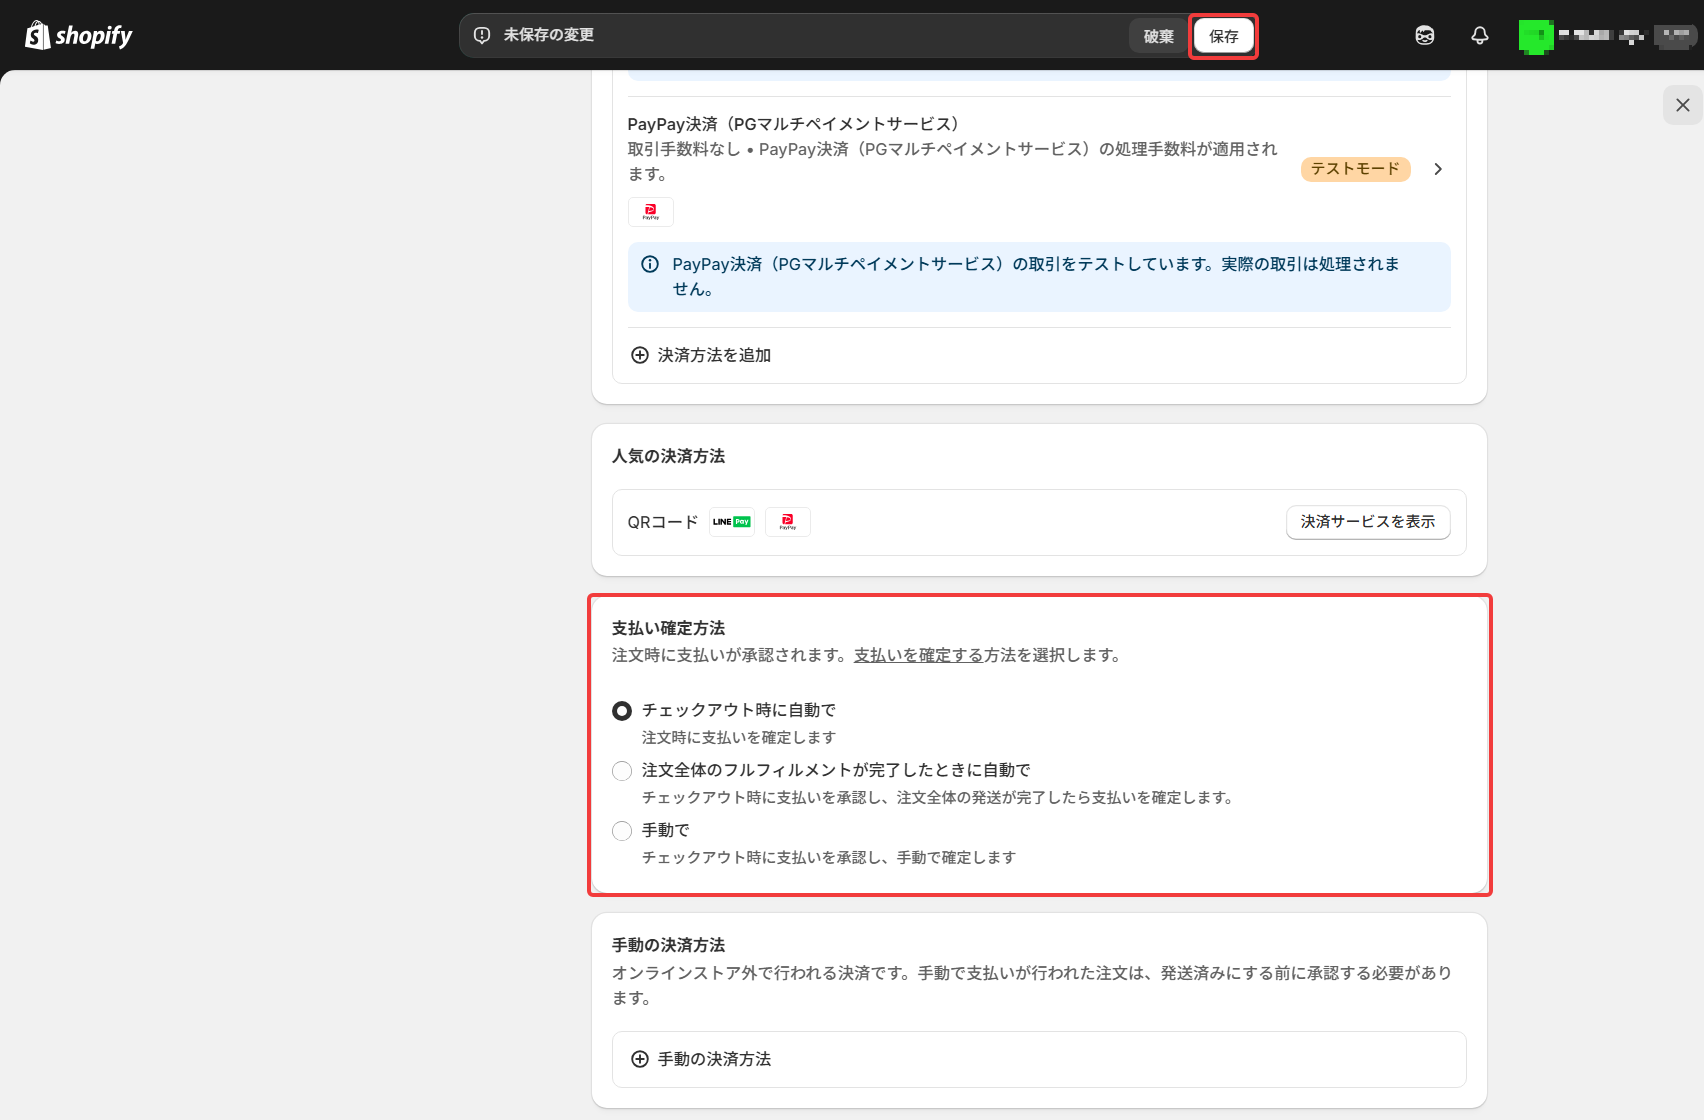Click the PayPay logo in QRコード row
Viewport: 1704px width, 1120px height.
point(788,522)
